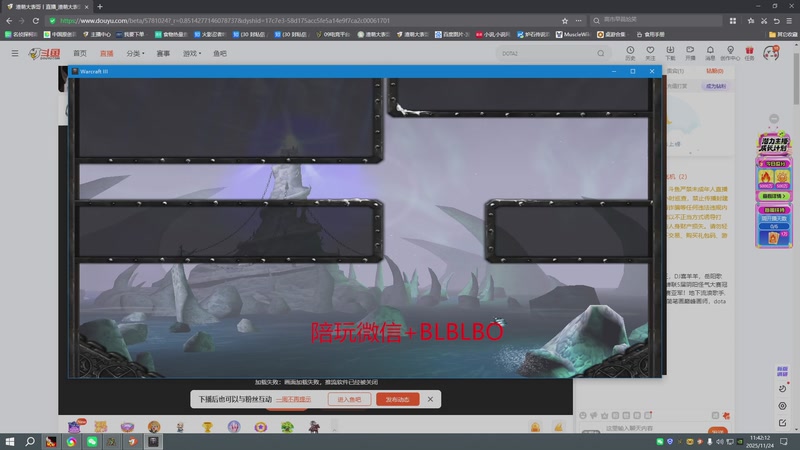Click the Warcraft III taskbar icon
The height and width of the screenshot is (450, 800).
(x=153, y=441)
